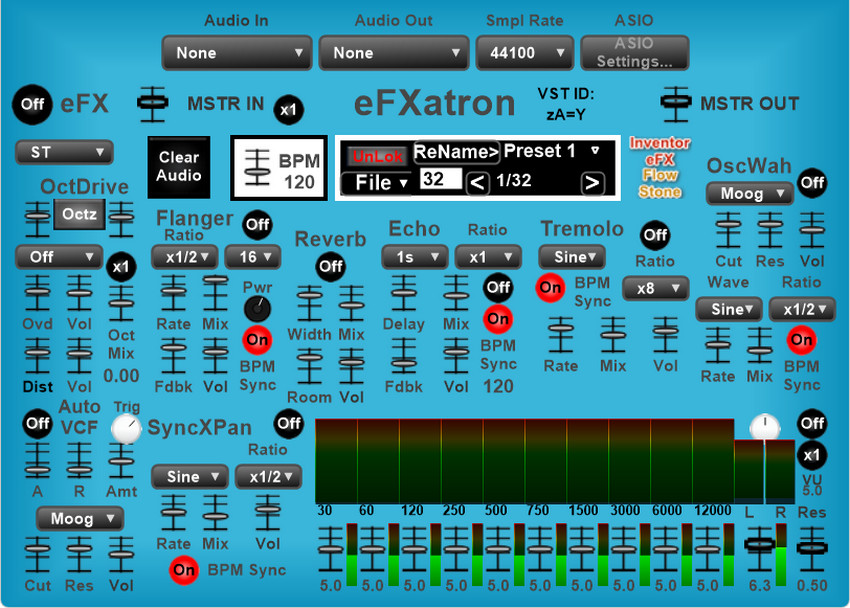Open the Smpl Rate 44100 dropdown
Viewport: 850px width, 608px height.
pyautogui.click(x=524, y=53)
